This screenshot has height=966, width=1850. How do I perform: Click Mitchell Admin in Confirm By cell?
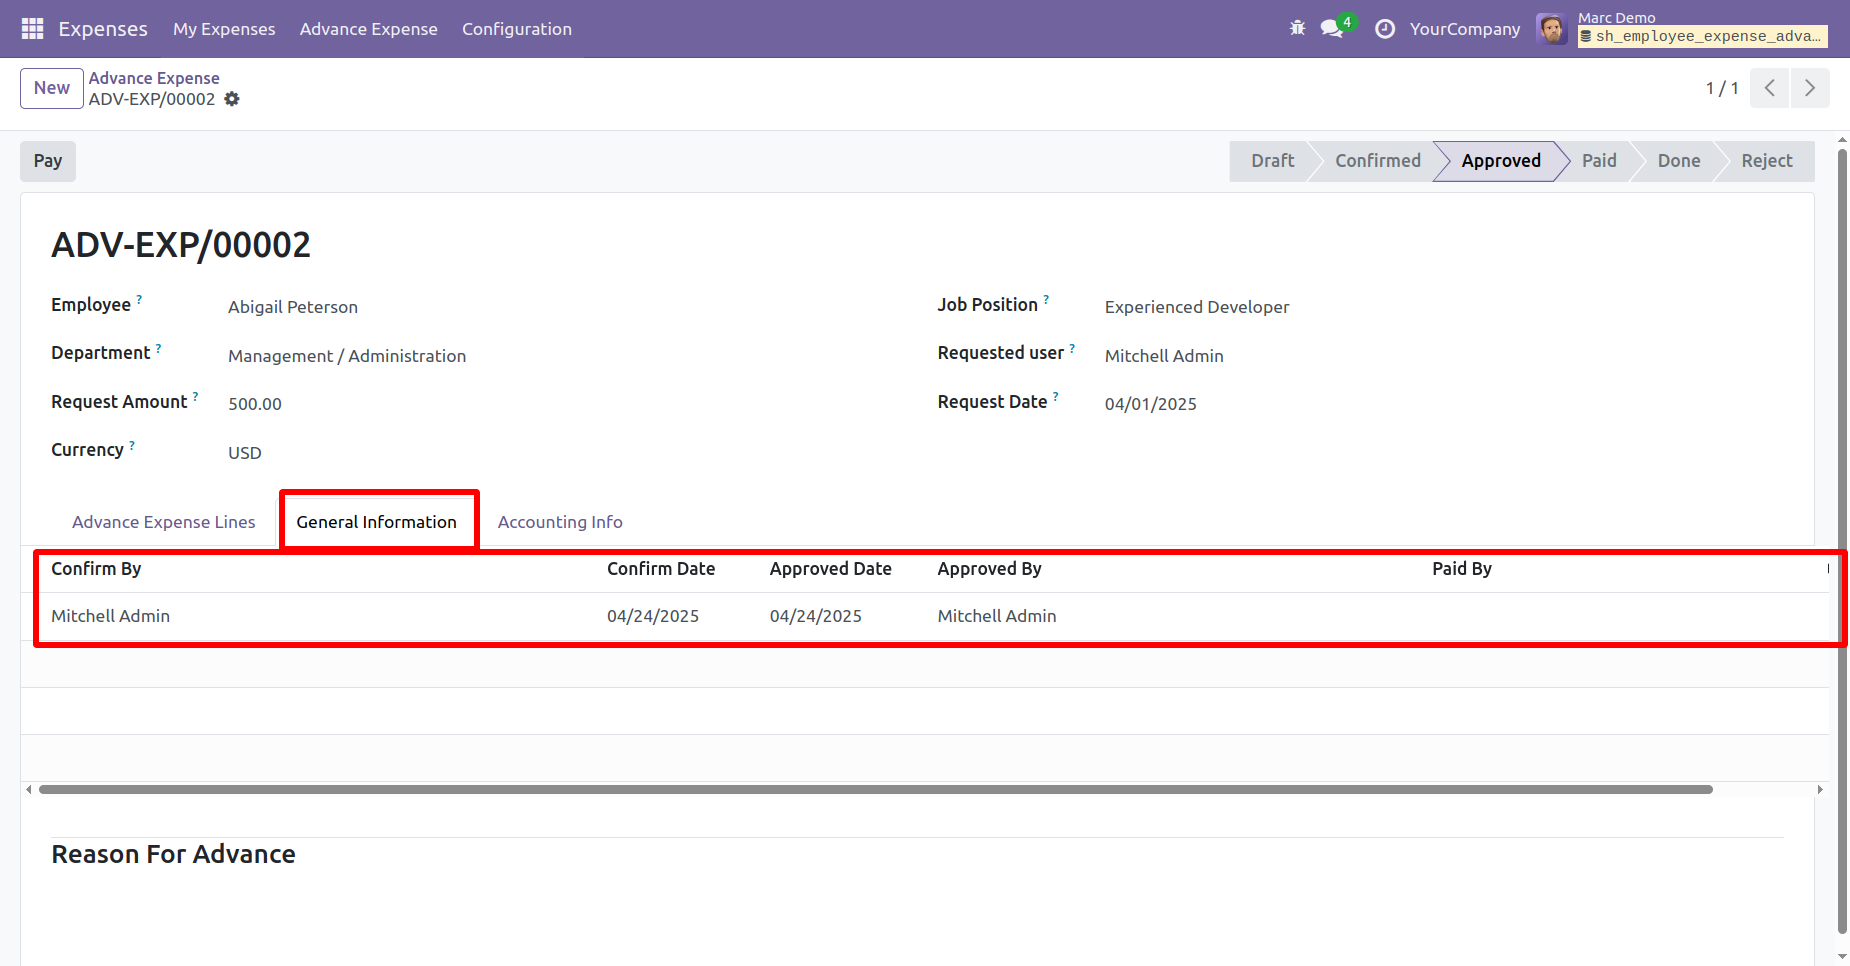pos(111,616)
